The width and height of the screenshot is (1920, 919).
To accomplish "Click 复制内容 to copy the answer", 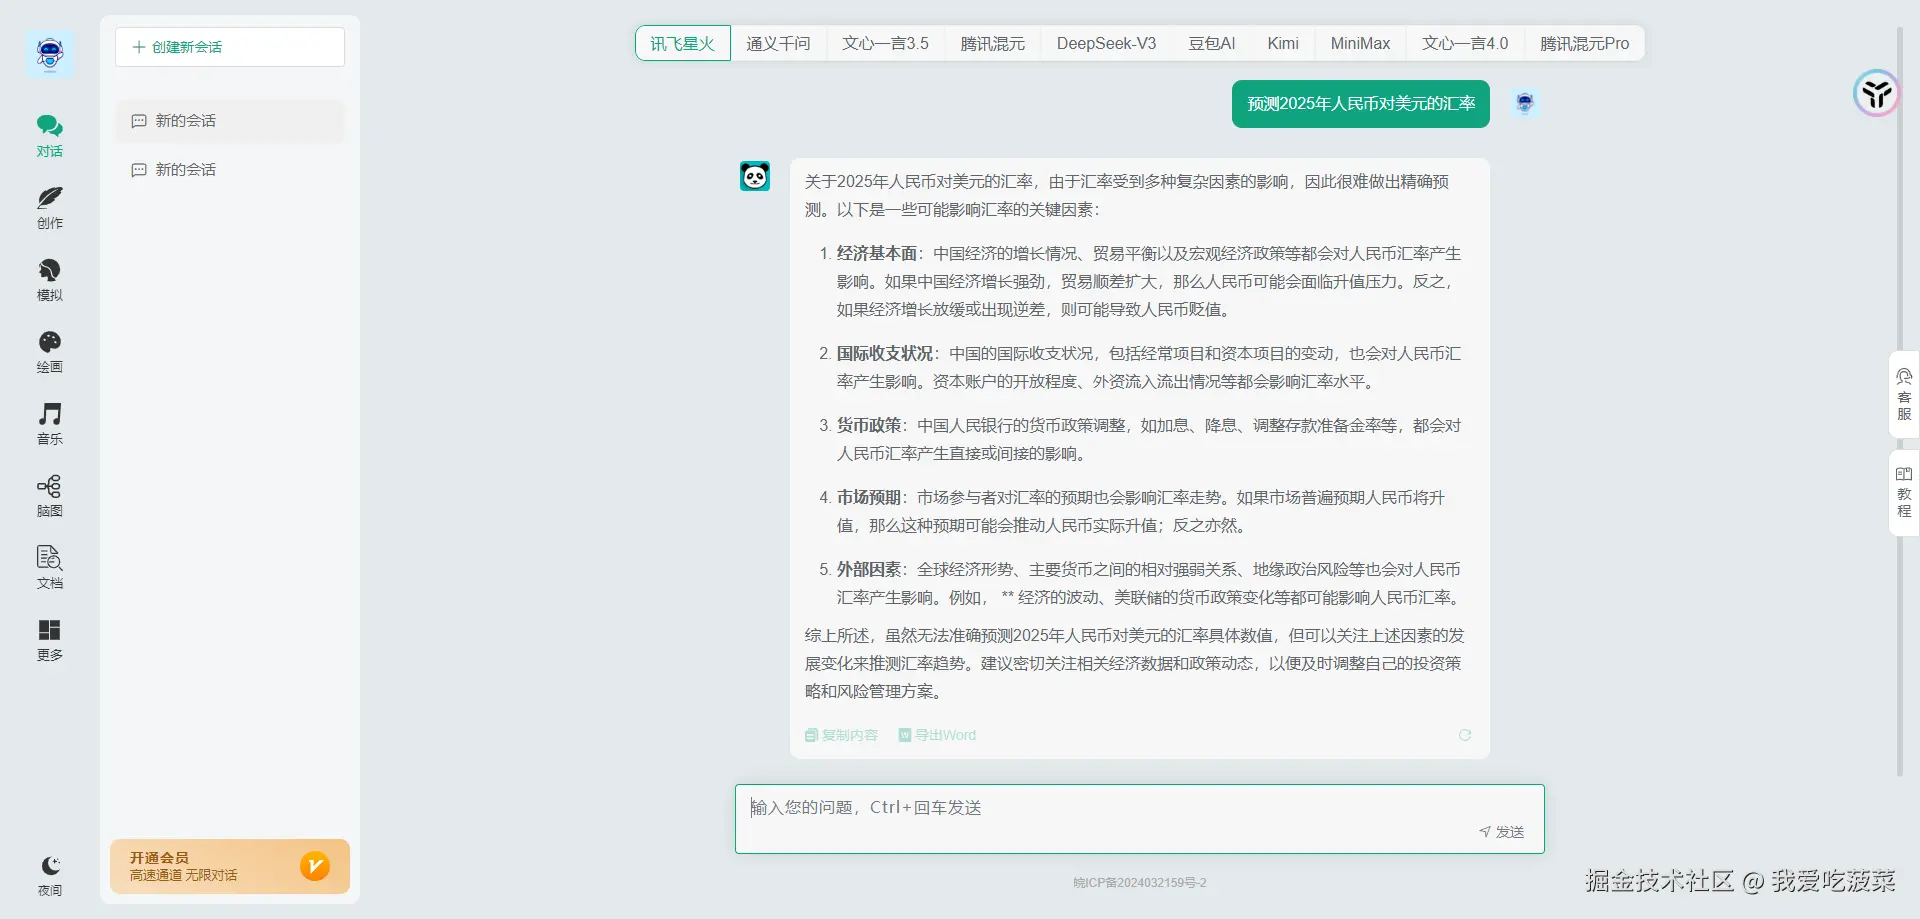I will (x=841, y=735).
